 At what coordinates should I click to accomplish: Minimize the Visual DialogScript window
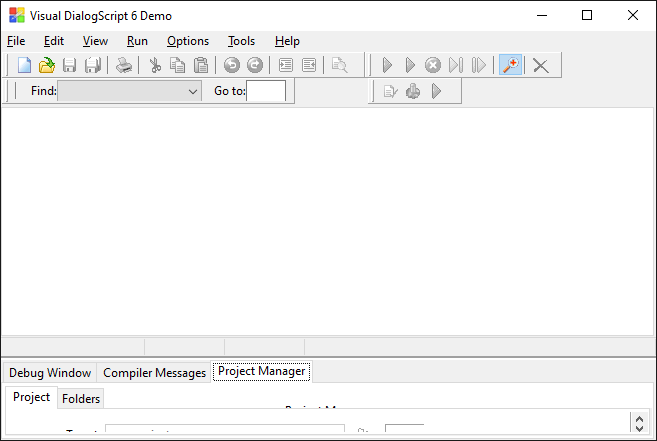542,16
